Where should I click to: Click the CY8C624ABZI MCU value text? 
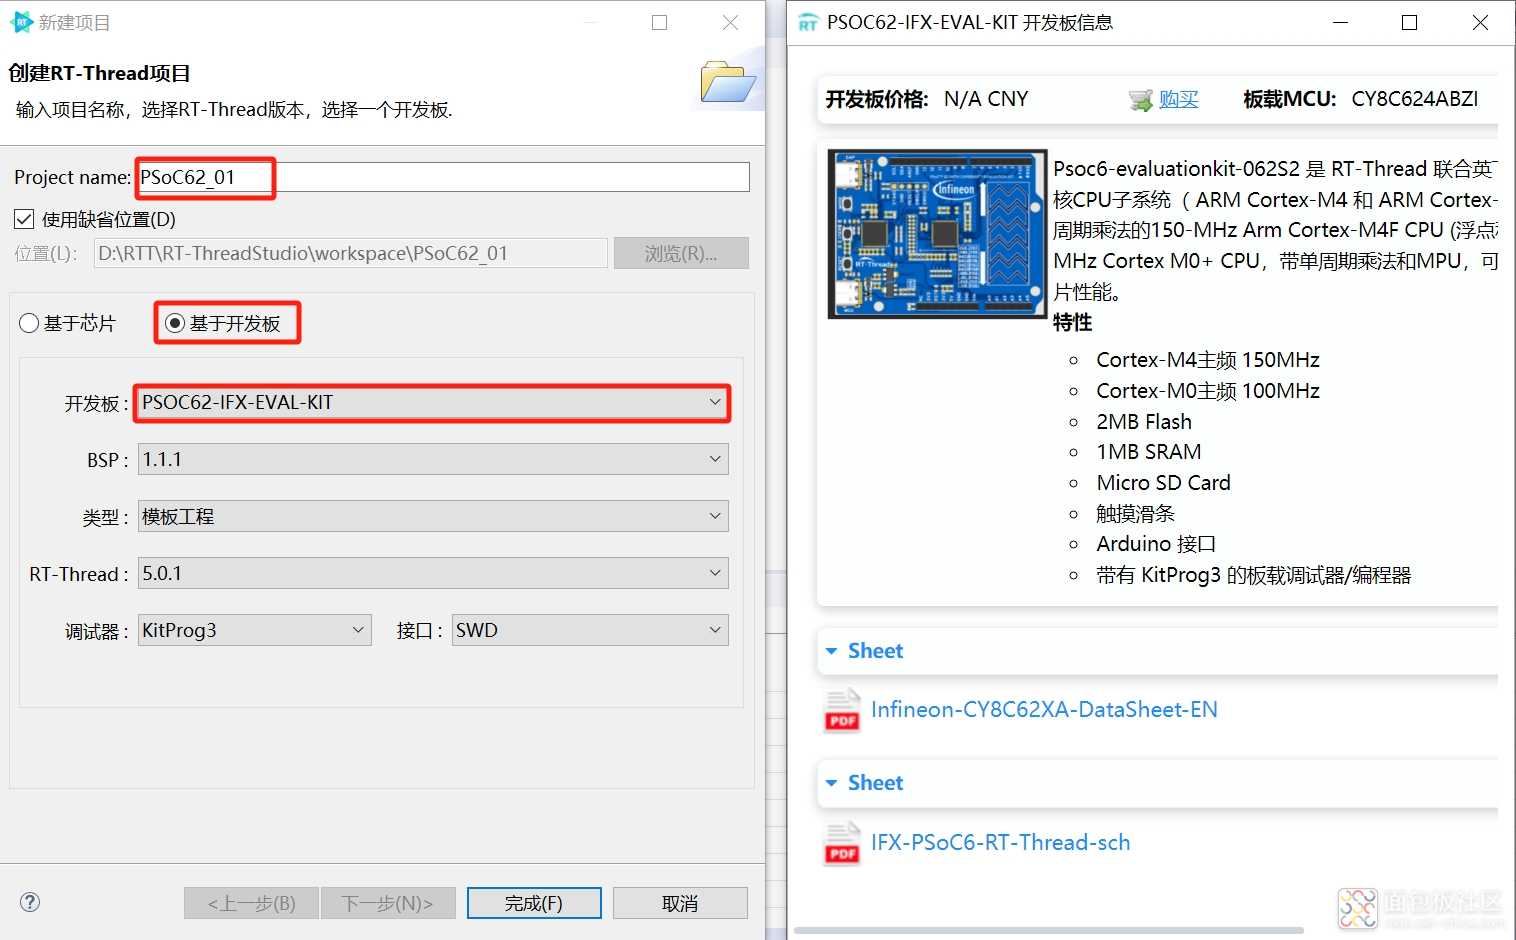click(1414, 99)
